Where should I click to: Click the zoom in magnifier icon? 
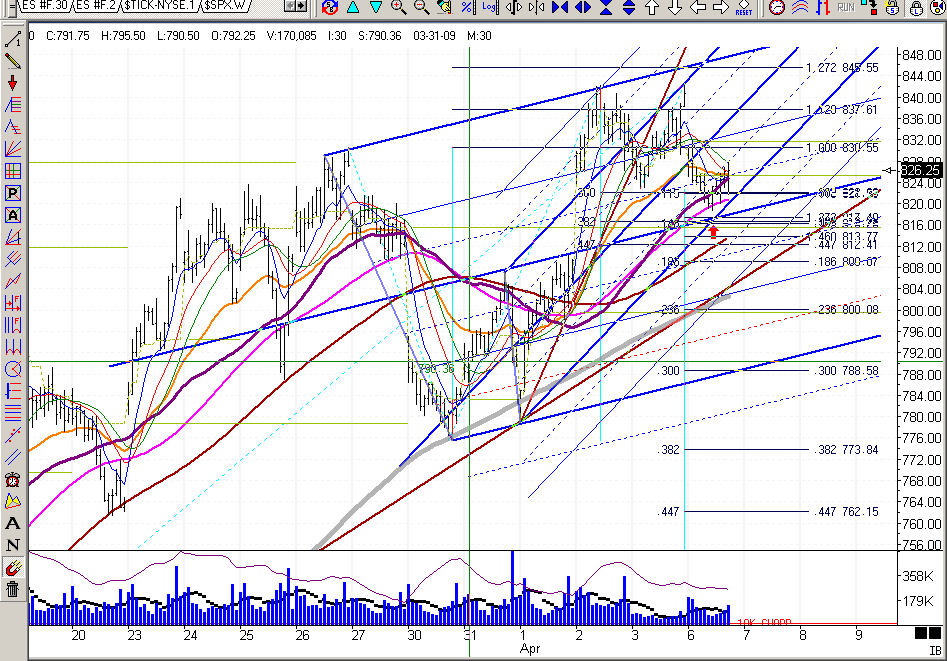pos(398,7)
